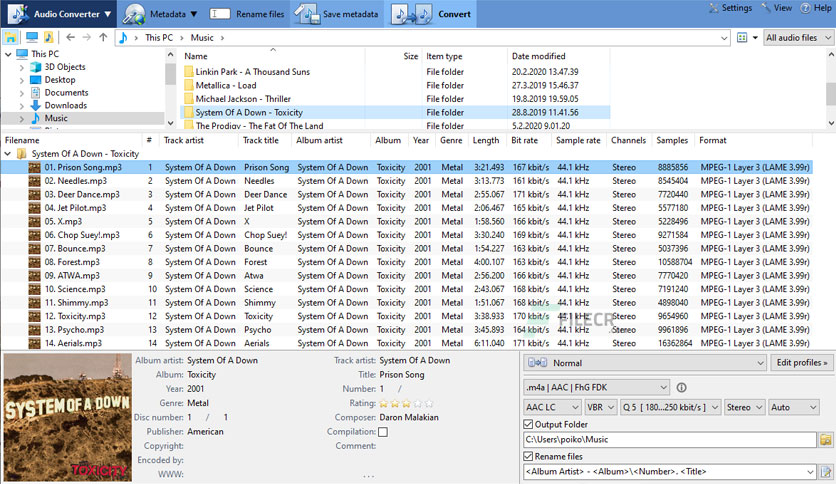Image resolution: width=836 pixels, height=484 pixels.
Task: Click the icon of 12. Toxicity.mp3
Action: [35, 316]
